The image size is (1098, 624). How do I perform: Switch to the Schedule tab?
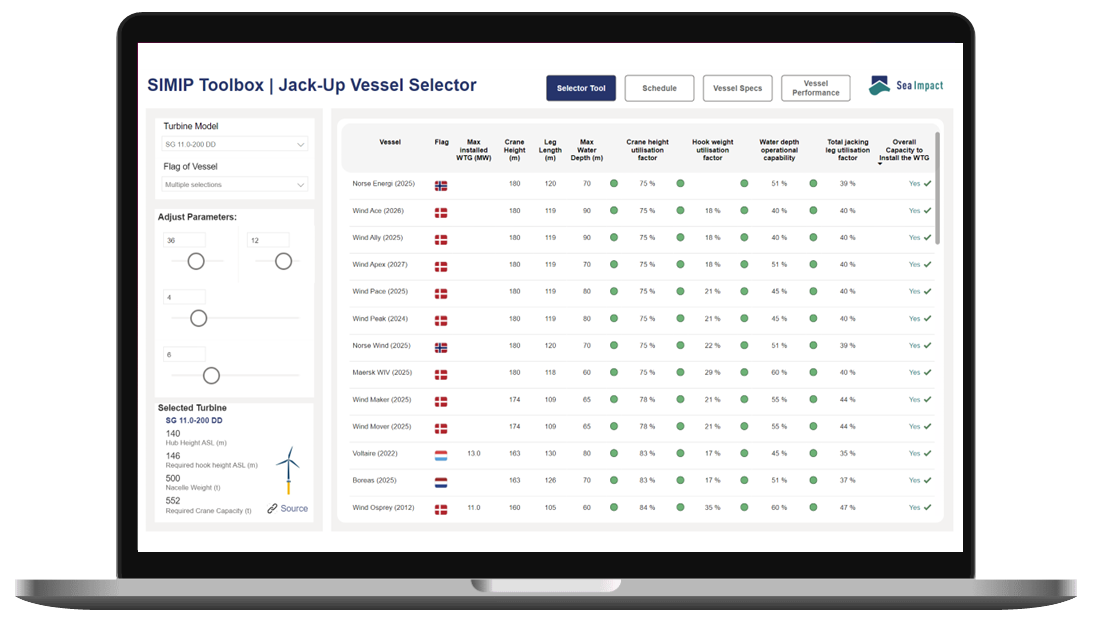coord(659,88)
